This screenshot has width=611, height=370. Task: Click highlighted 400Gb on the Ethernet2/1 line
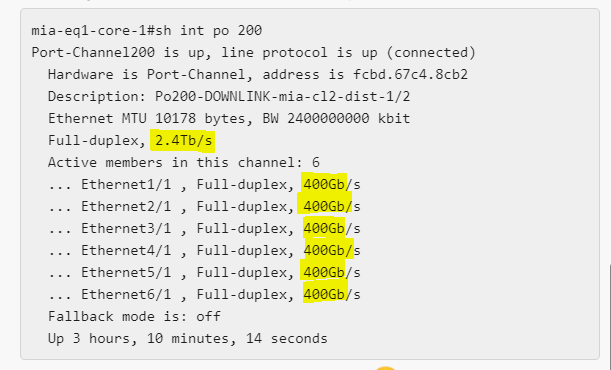point(325,206)
